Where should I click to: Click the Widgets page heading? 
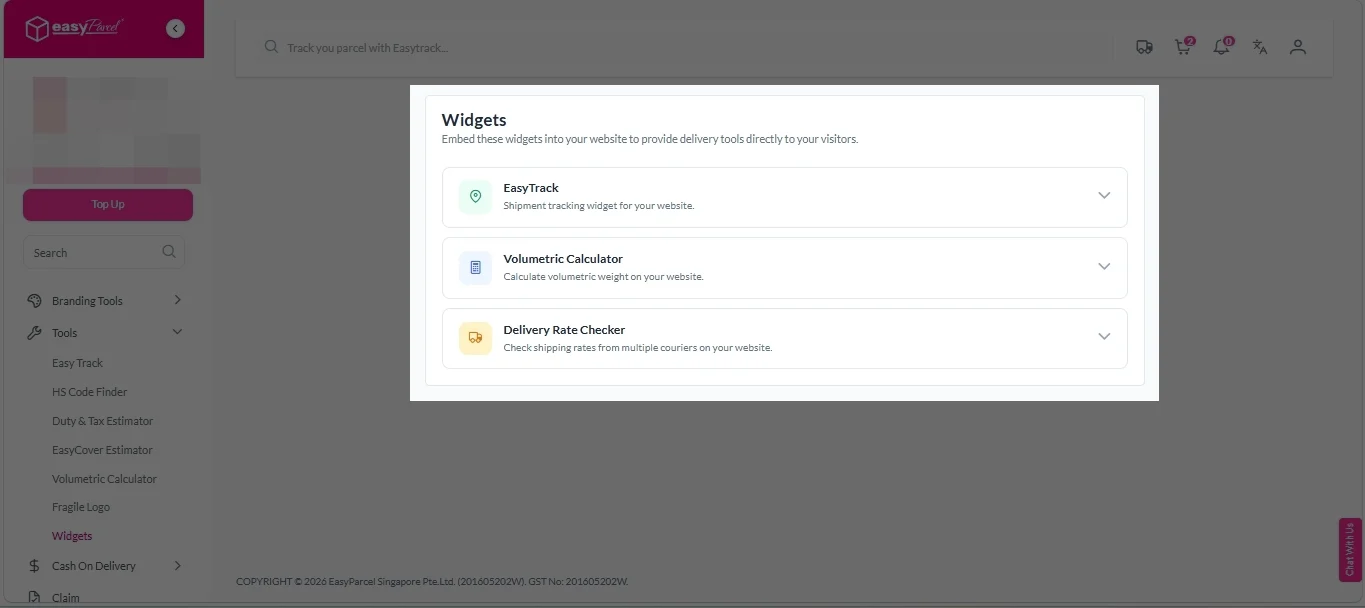[474, 120]
